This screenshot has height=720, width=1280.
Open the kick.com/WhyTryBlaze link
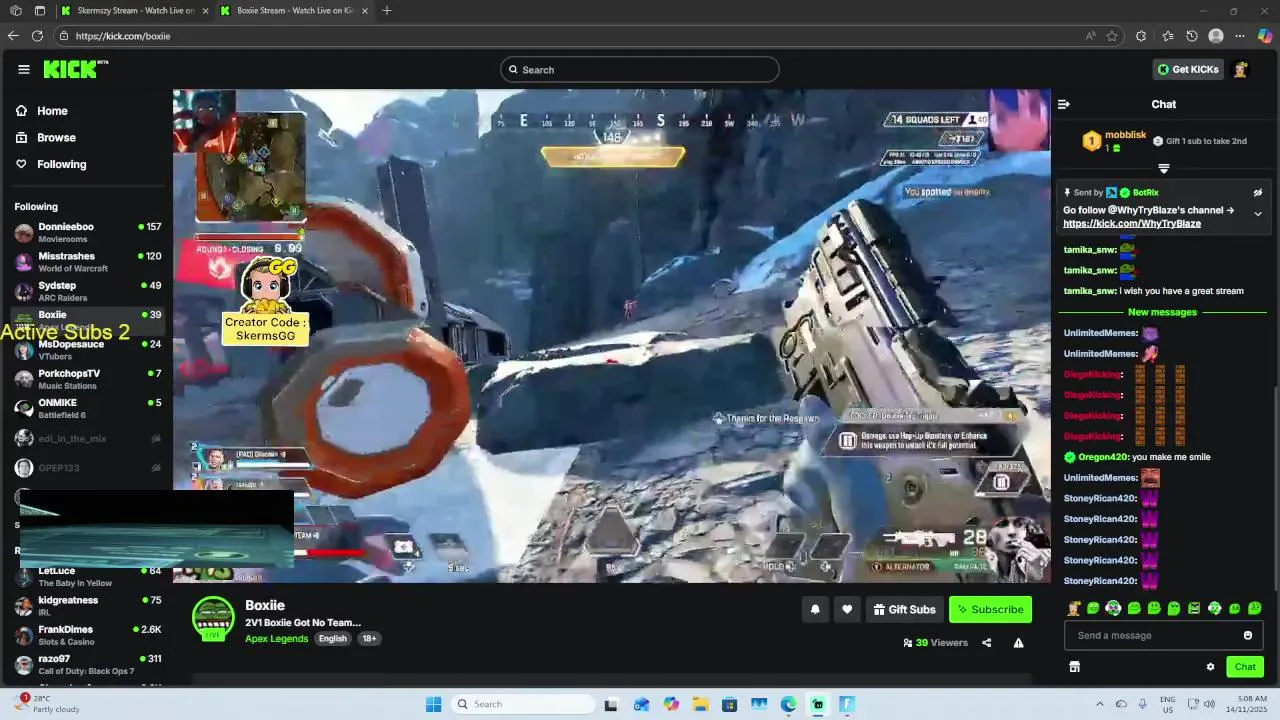1132,224
